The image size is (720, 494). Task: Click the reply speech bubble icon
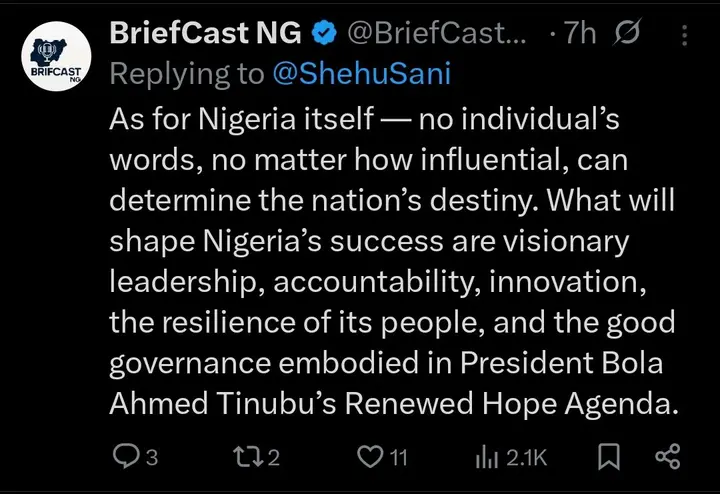(x=126, y=457)
